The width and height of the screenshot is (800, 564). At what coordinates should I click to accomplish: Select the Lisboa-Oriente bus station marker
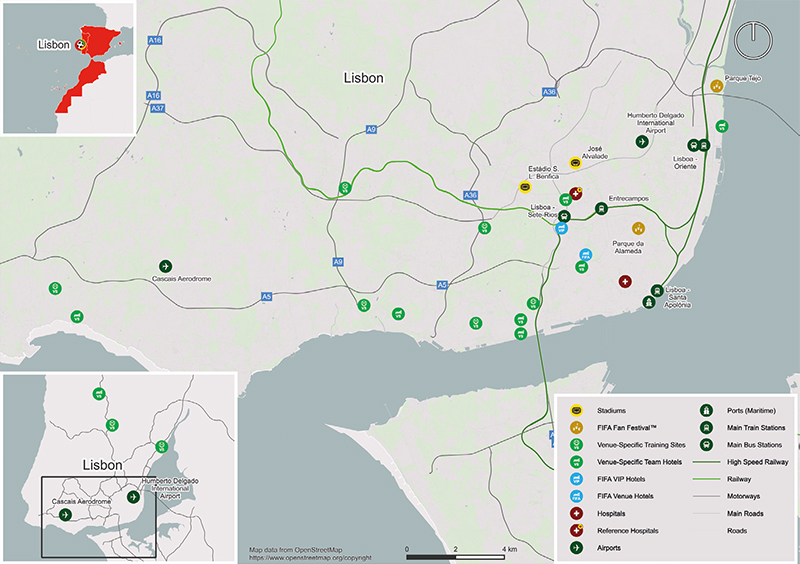click(x=693, y=145)
